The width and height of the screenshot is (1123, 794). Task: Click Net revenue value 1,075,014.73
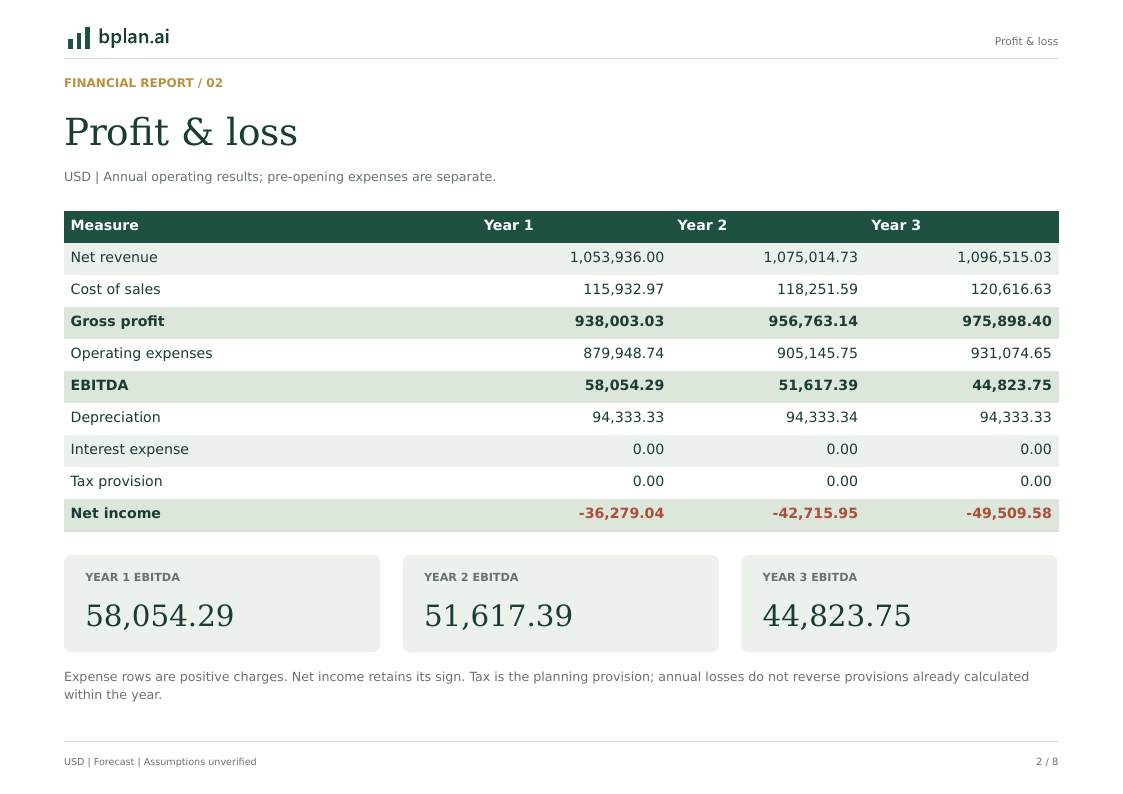click(810, 258)
